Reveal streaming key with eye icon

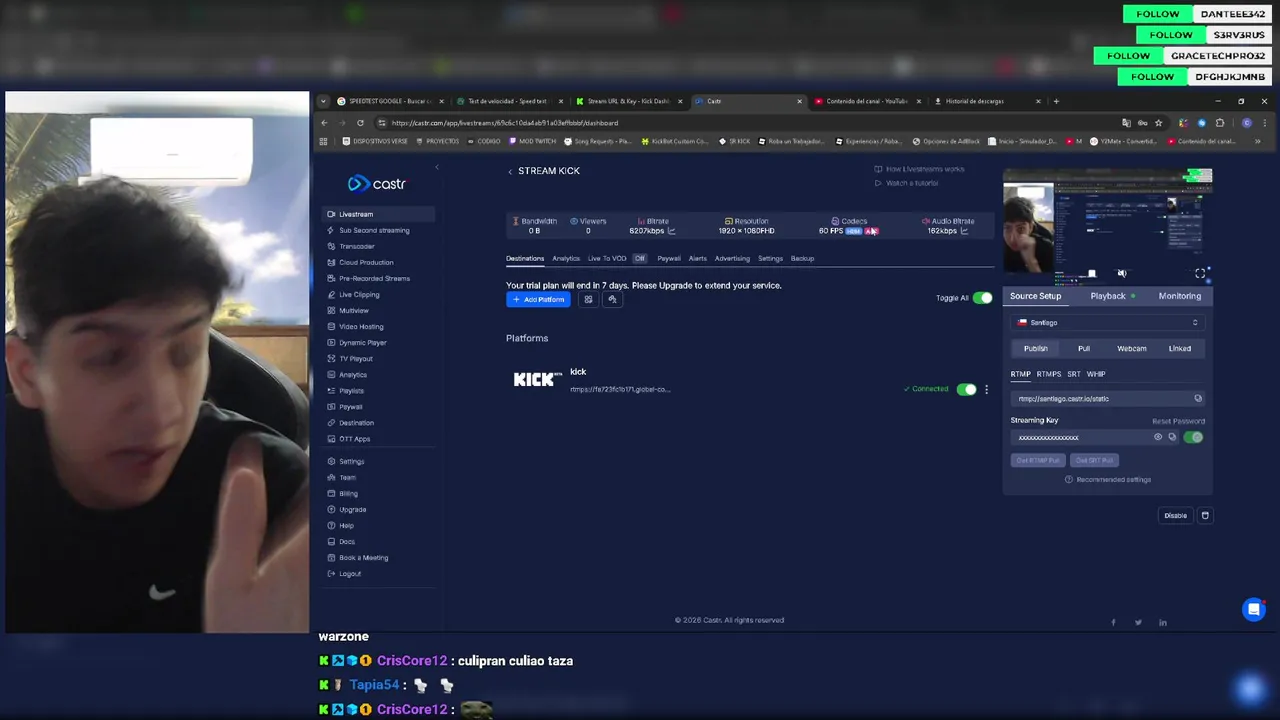(1158, 437)
